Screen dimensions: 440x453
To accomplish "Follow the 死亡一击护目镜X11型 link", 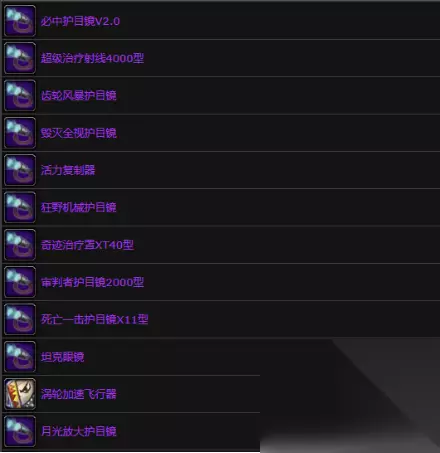I will tap(95, 320).
